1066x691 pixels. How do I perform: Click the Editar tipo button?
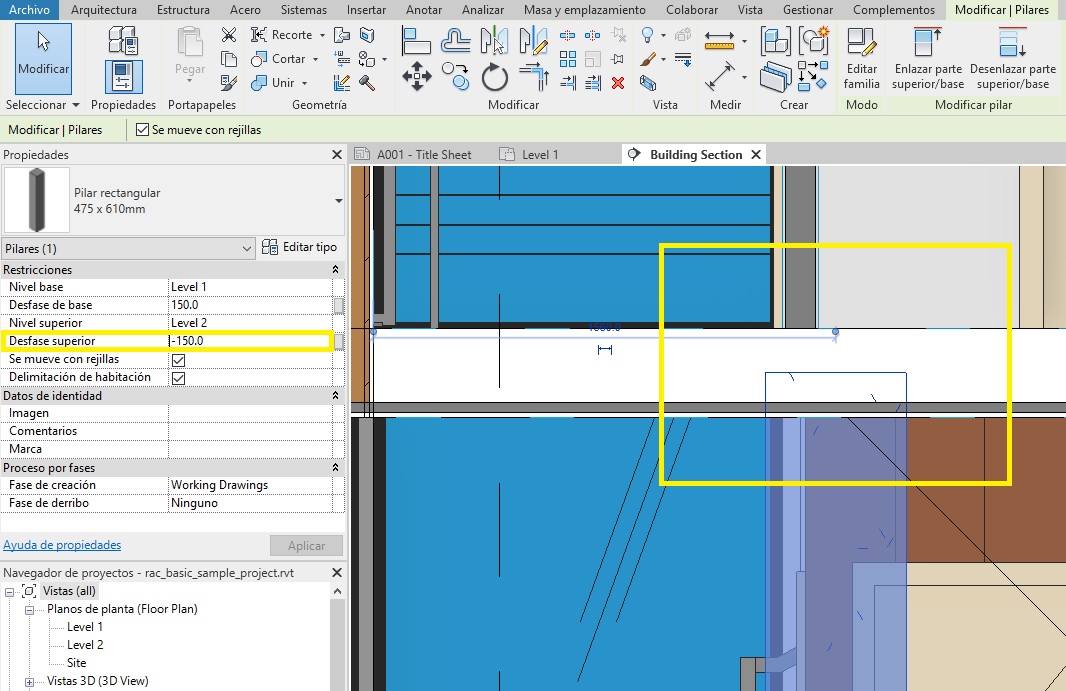300,247
